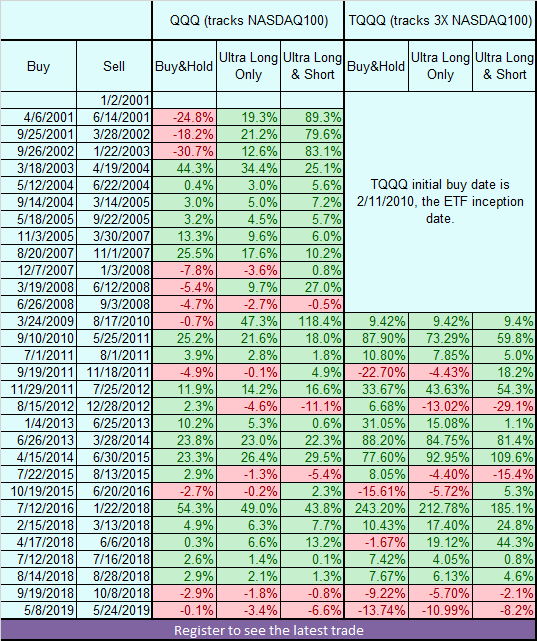The image size is (537, 641).
Task: Select the 17.6% Ultra Long Only cell
Action: click(248, 253)
